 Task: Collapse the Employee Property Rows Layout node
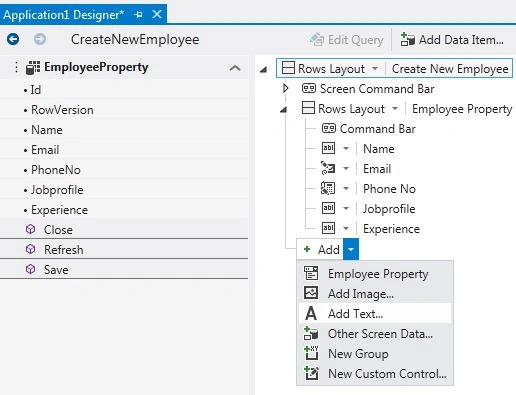tap(284, 109)
